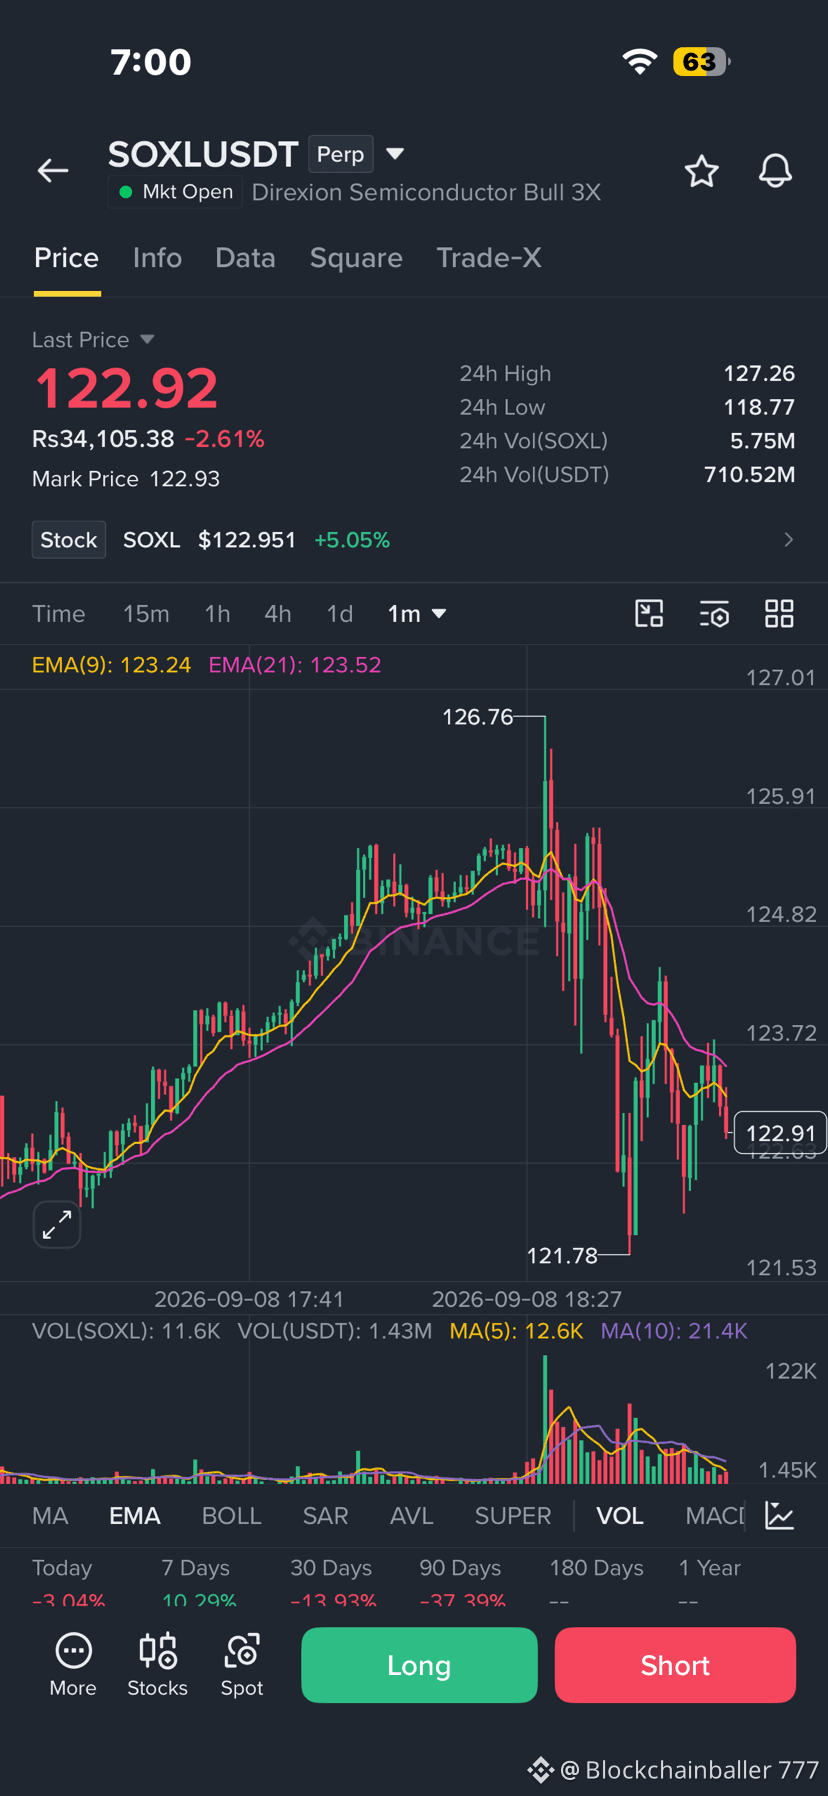
Task: Open chart drawing tools icon
Action: [649, 613]
